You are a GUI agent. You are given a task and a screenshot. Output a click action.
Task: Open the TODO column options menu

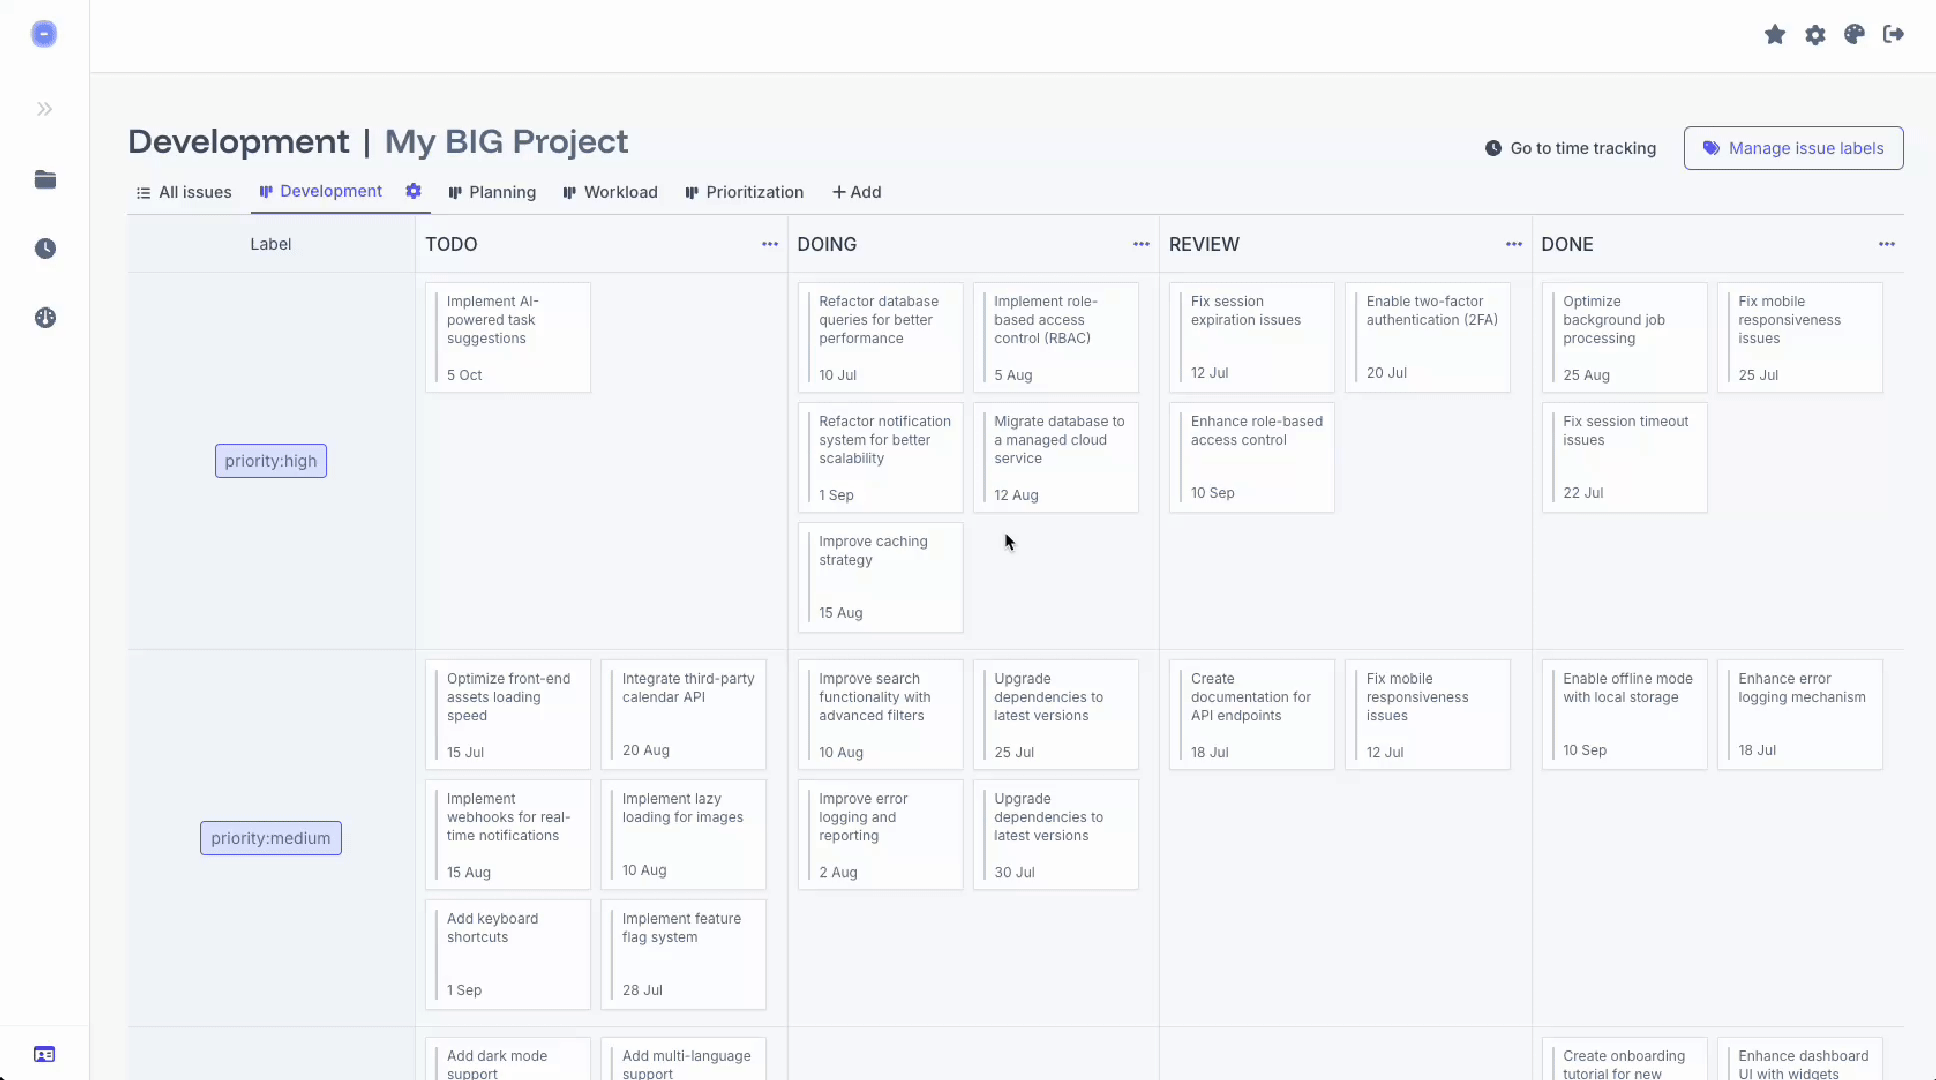click(x=769, y=244)
